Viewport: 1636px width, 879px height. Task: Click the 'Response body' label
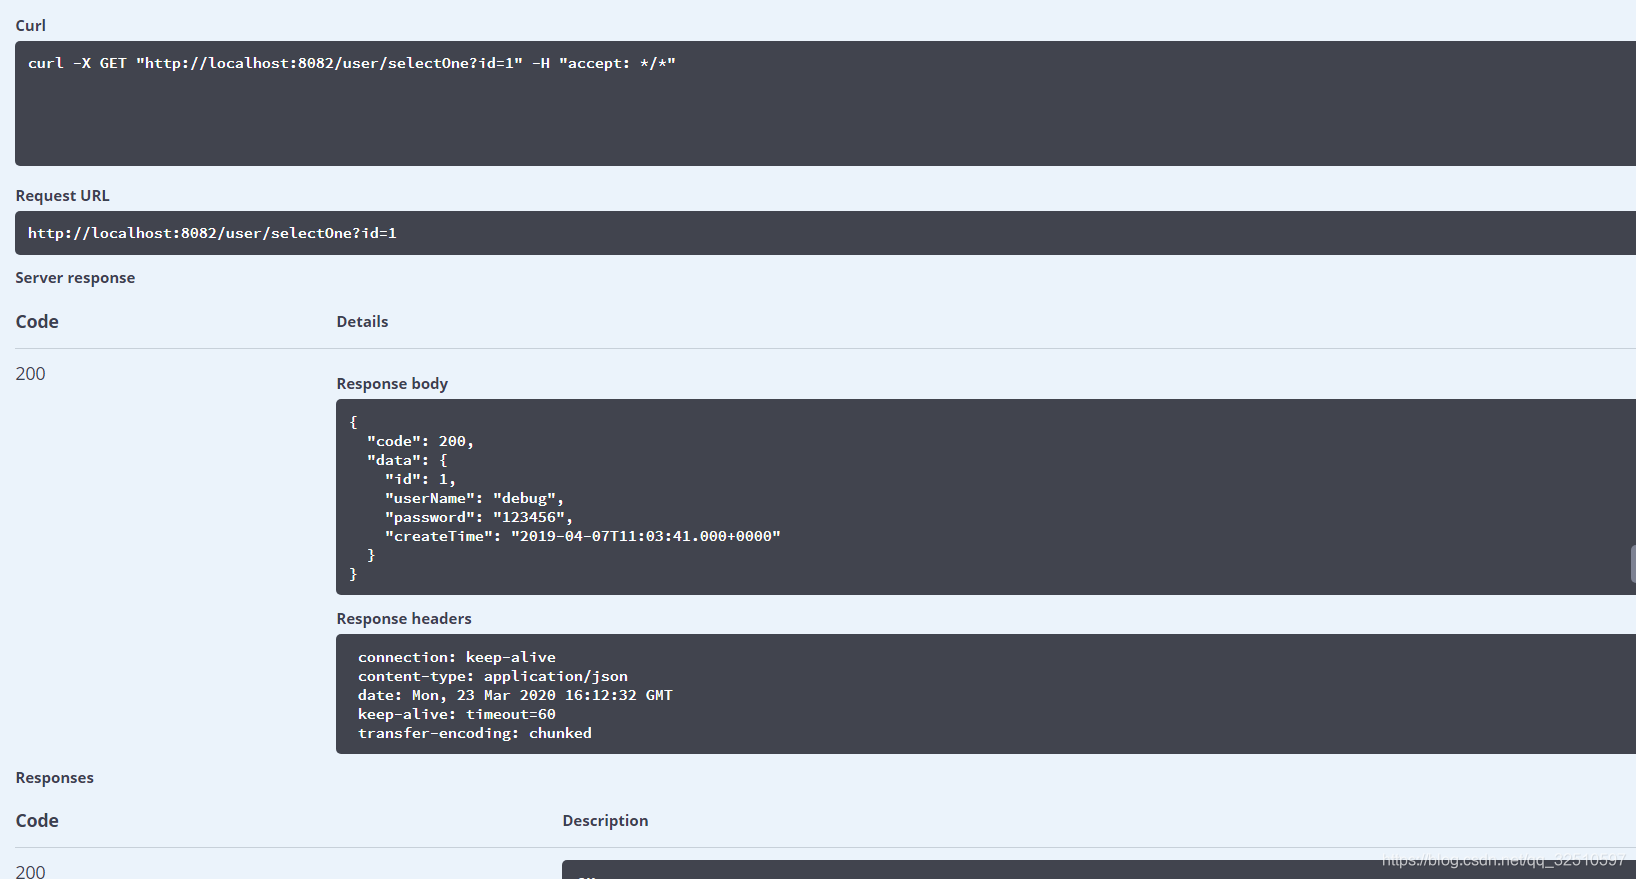392,384
